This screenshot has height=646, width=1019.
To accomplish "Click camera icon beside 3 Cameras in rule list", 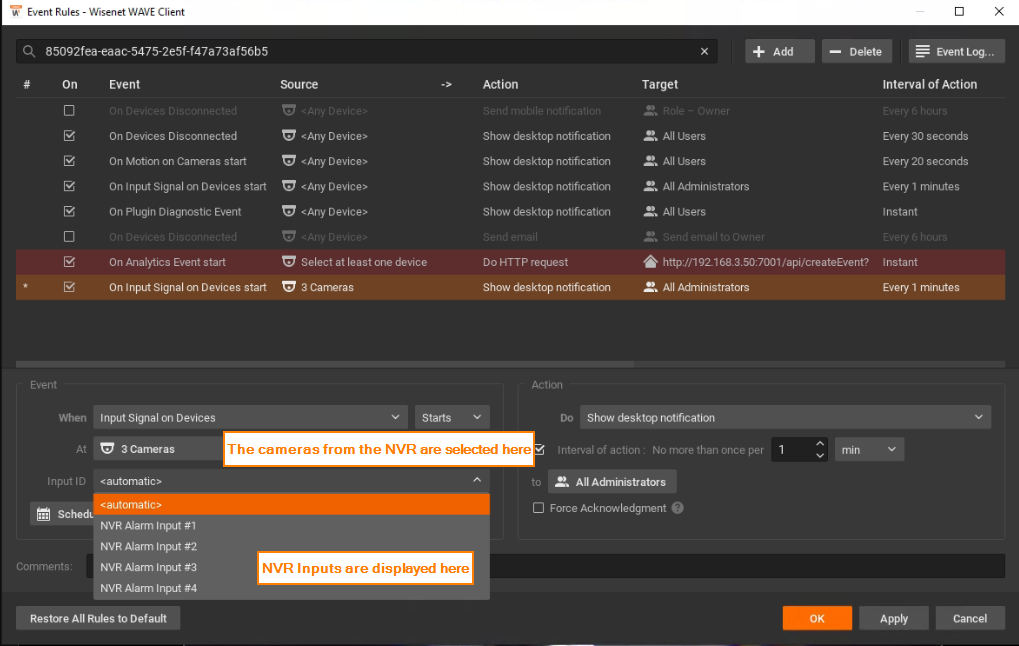I will (x=289, y=287).
